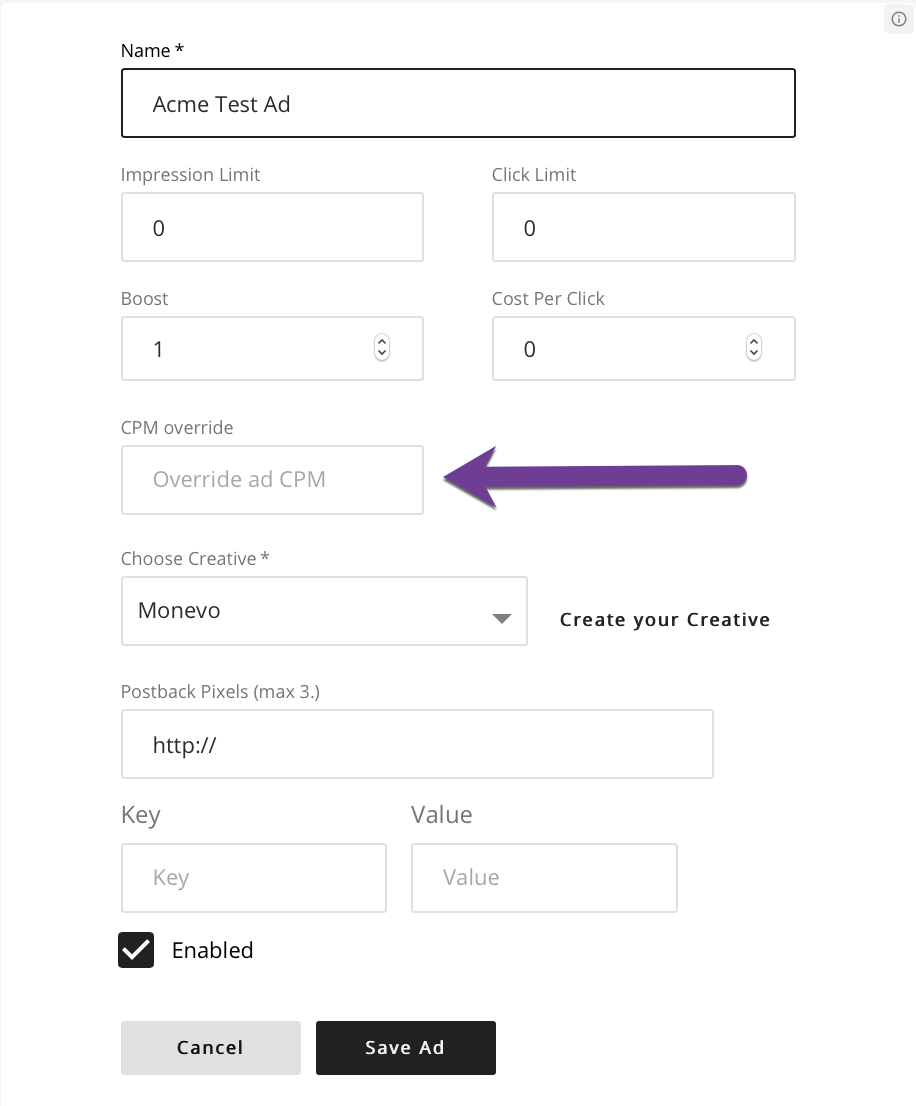The image size is (916, 1106).
Task: Click the Postback Pixels (max 3.) label
Action: click(x=220, y=691)
